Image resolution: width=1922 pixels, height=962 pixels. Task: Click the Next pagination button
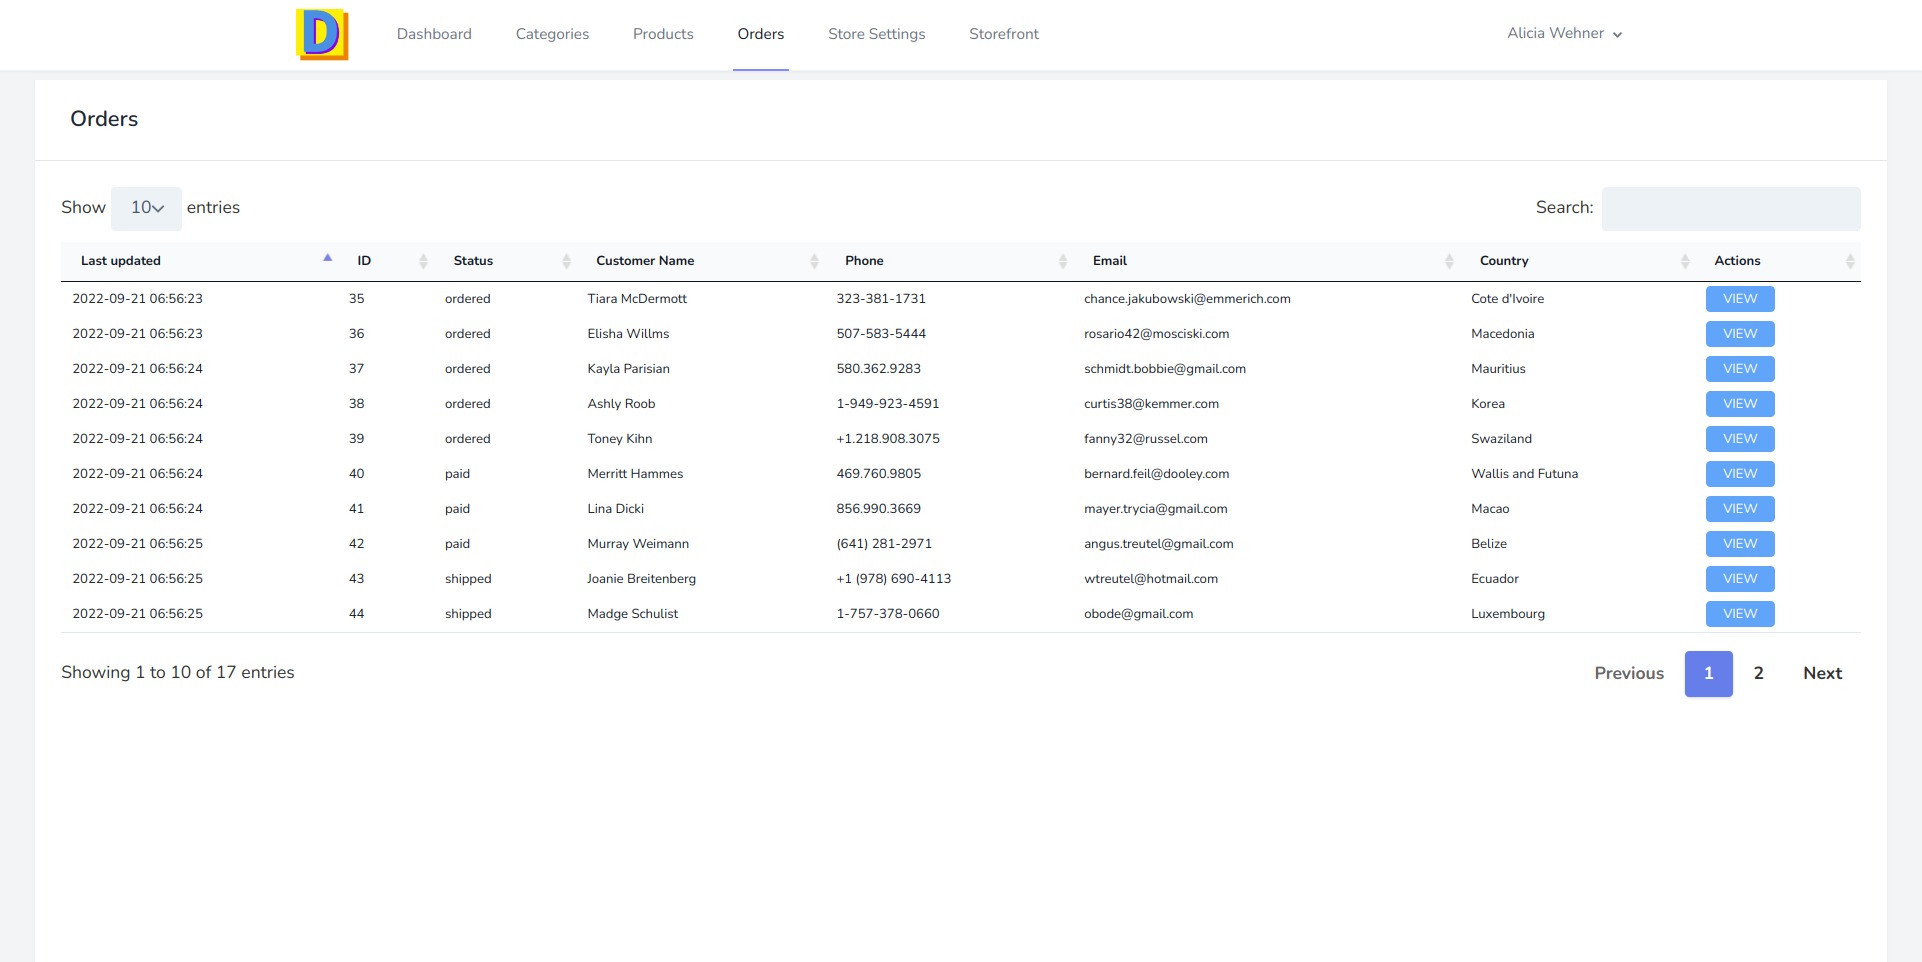[x=1822, y=674]
